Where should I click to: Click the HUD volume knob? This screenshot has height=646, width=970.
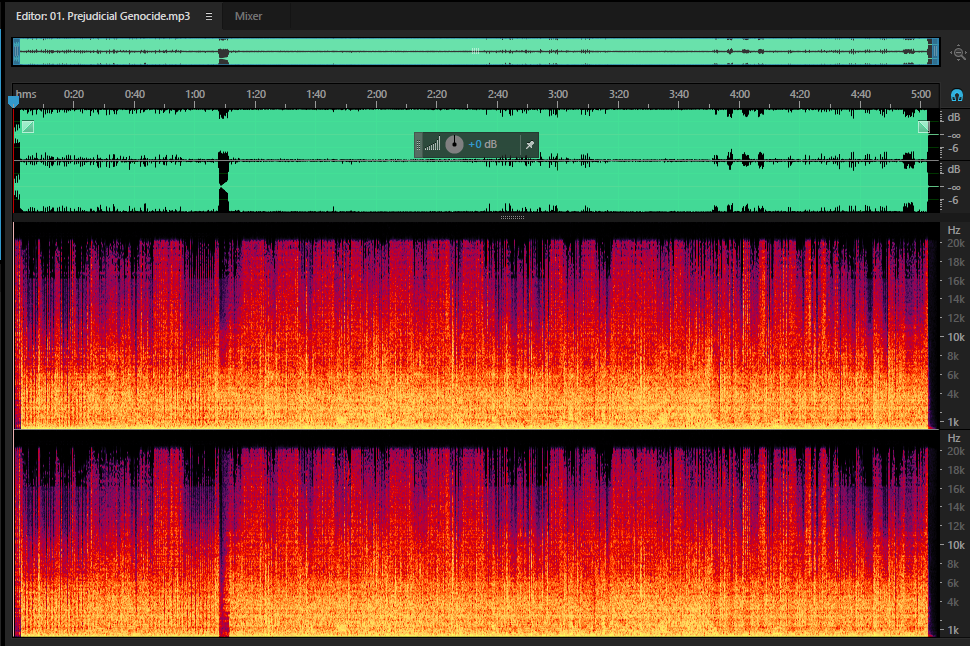point(454,144)
